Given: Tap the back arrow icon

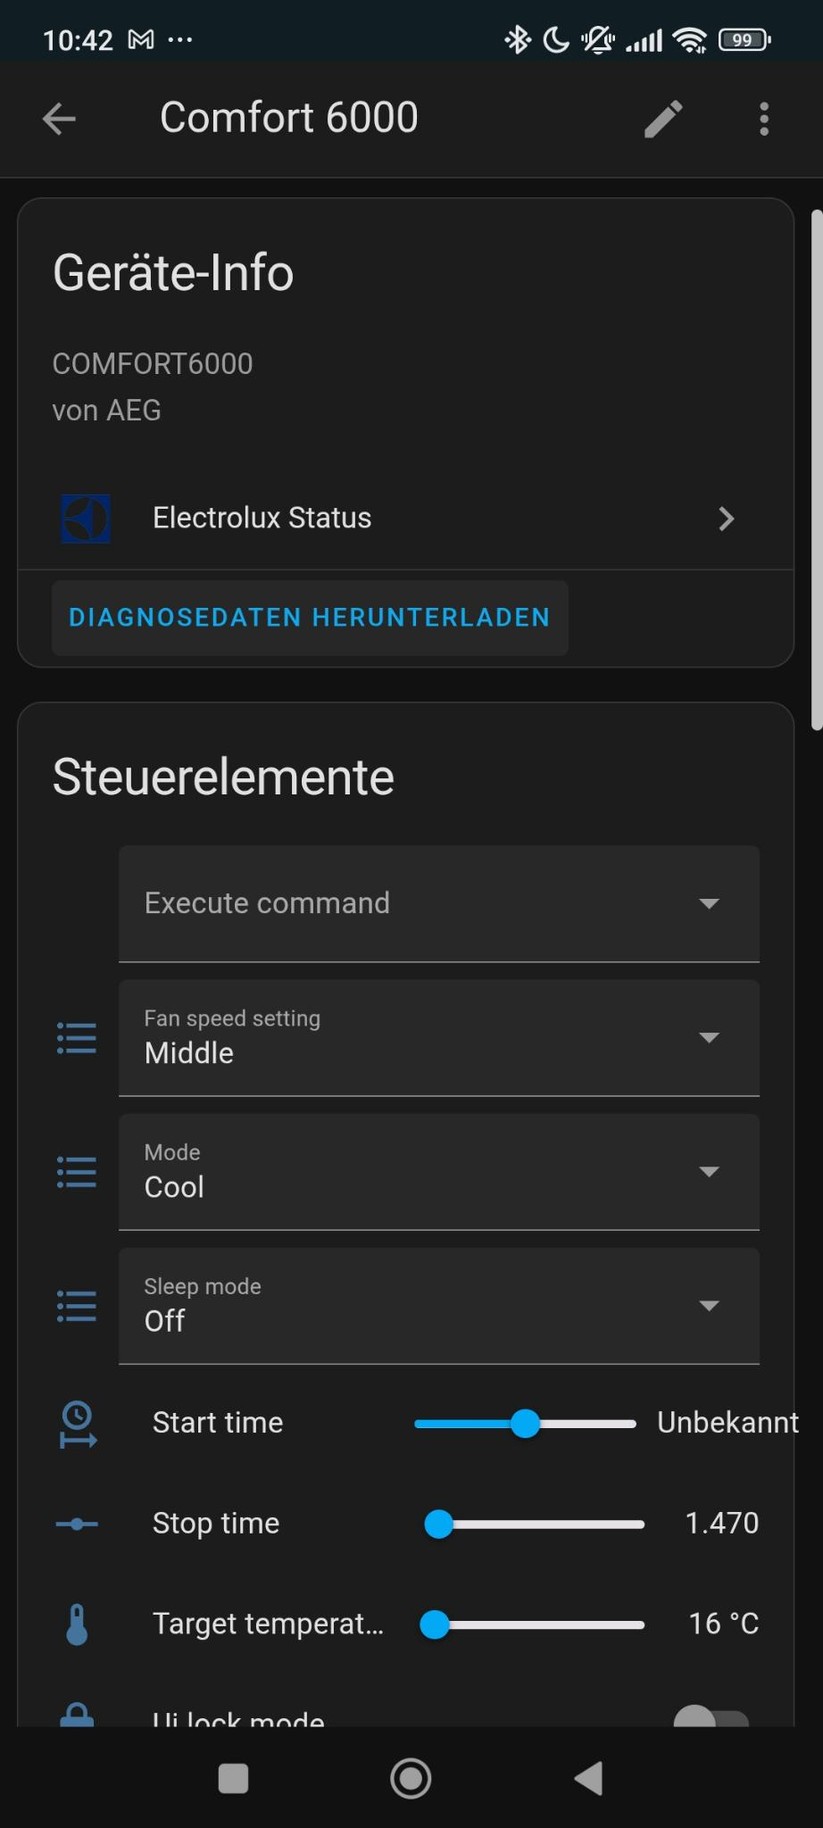Looking at the screenshot, I should 59,119.
